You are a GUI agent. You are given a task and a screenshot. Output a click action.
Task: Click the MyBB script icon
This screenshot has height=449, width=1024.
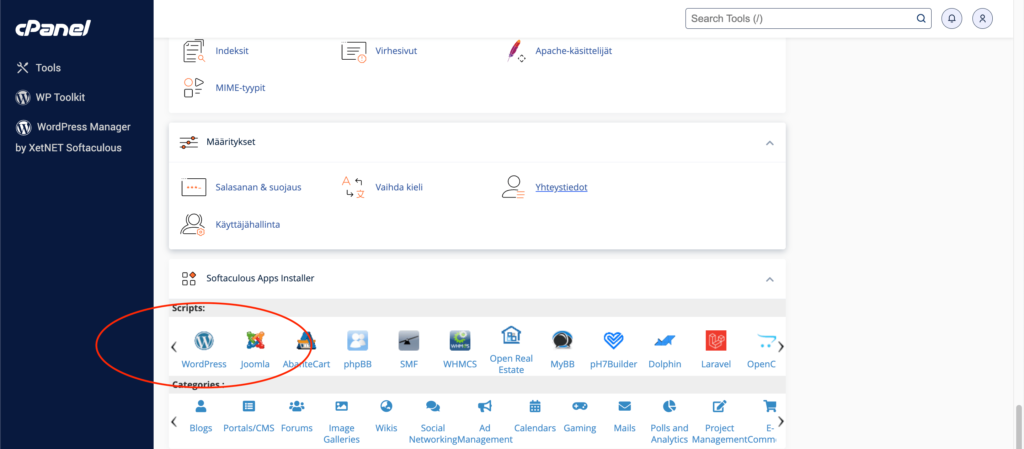(x=562, y=340)
